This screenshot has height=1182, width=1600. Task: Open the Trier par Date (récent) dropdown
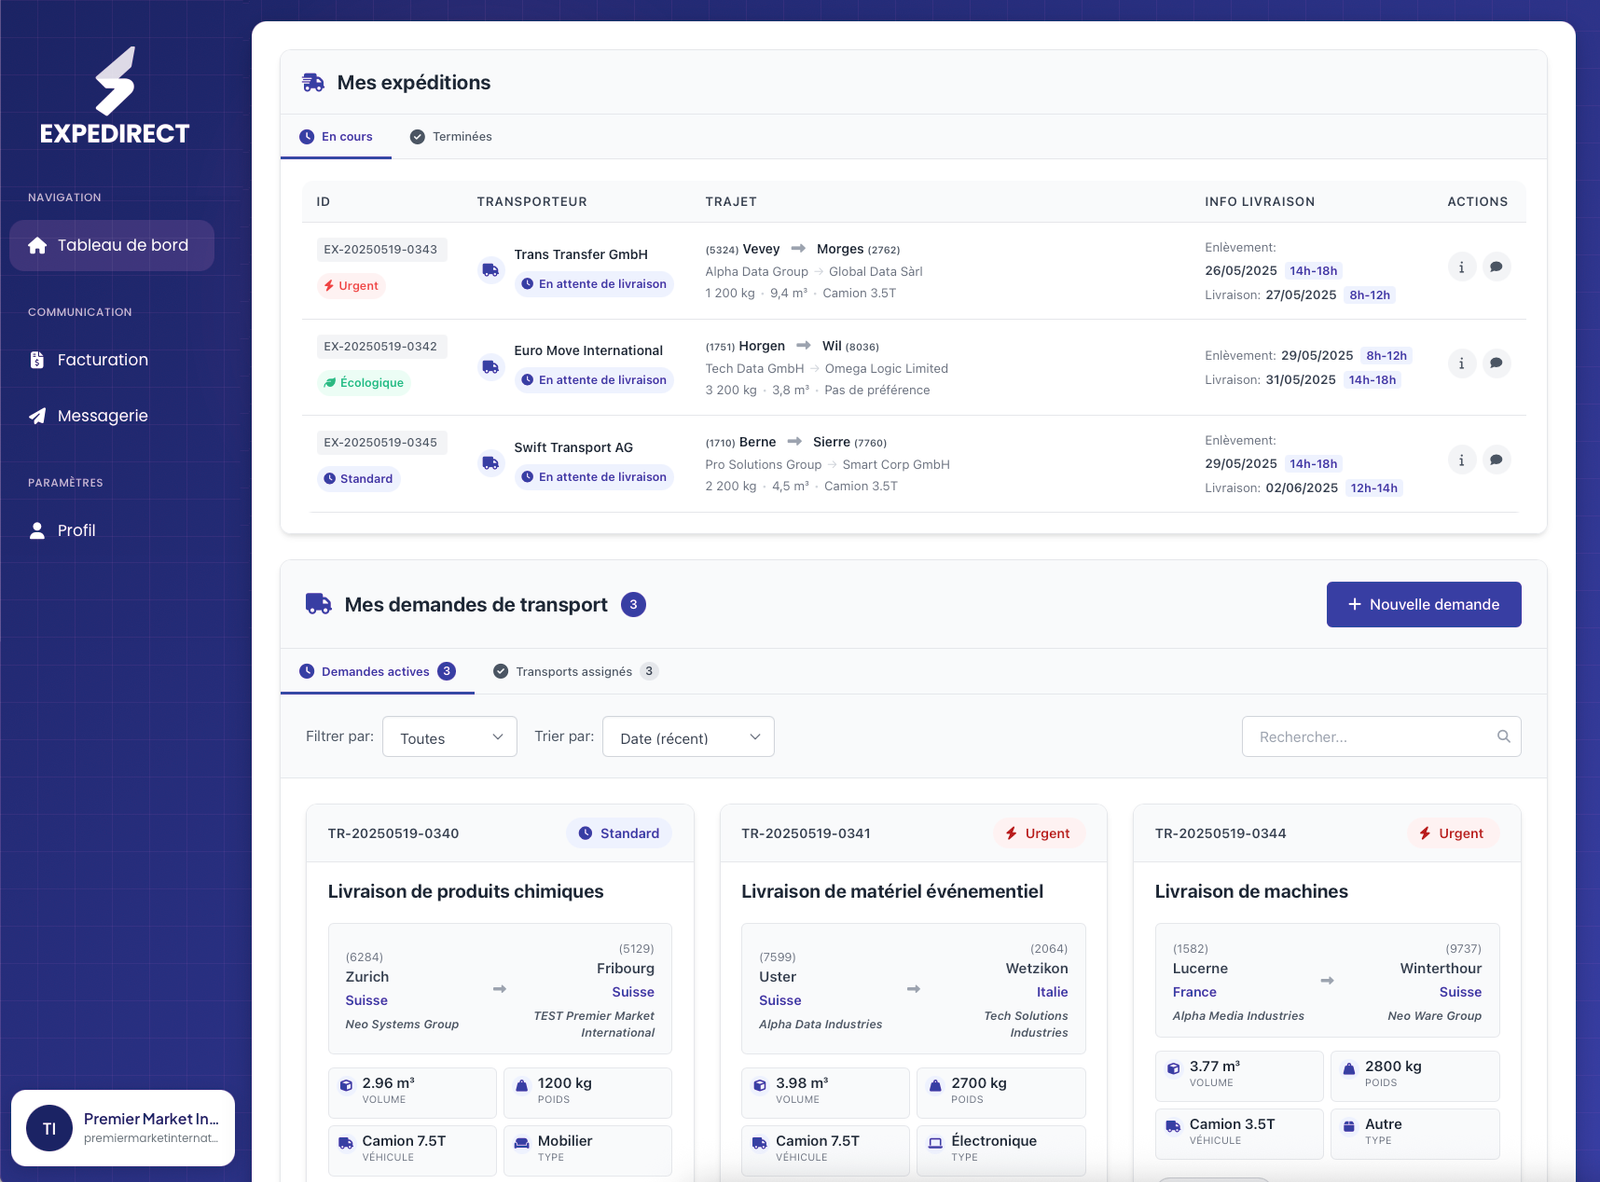coord(688,737)
